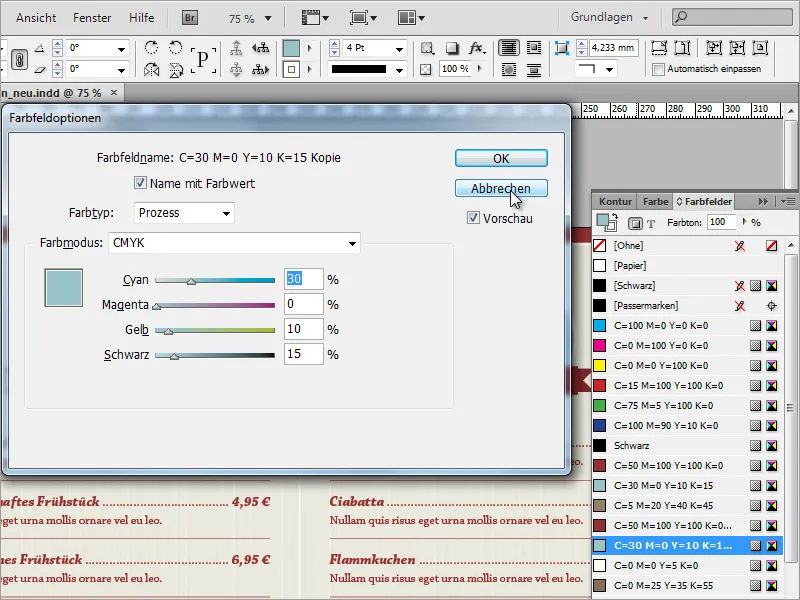This screenshot has width=800, height=600.
Task: Open the Farbmodus CMYK dropdown
Action: pyautogui.click(x=234, y=243)
